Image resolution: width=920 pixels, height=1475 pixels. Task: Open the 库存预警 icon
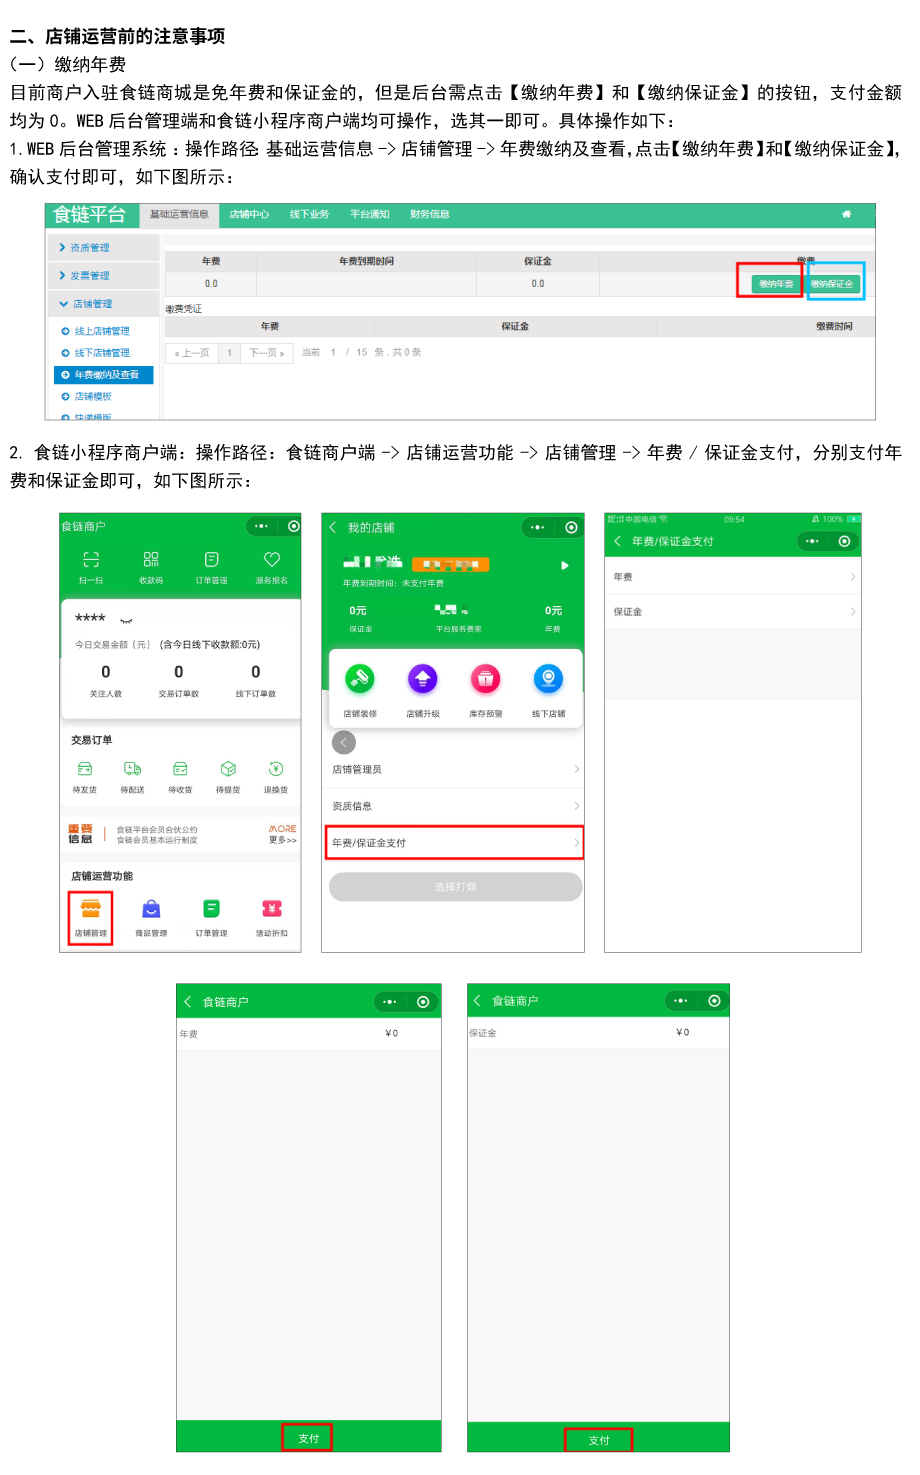click(x=485, y=680)
